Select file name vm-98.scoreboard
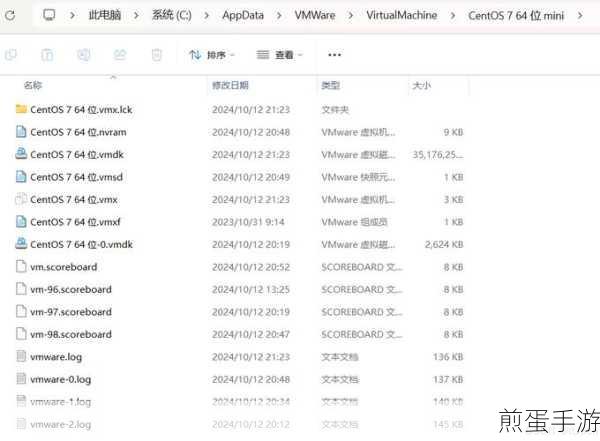This screenshot has width=600, height=441. [71, 335]
